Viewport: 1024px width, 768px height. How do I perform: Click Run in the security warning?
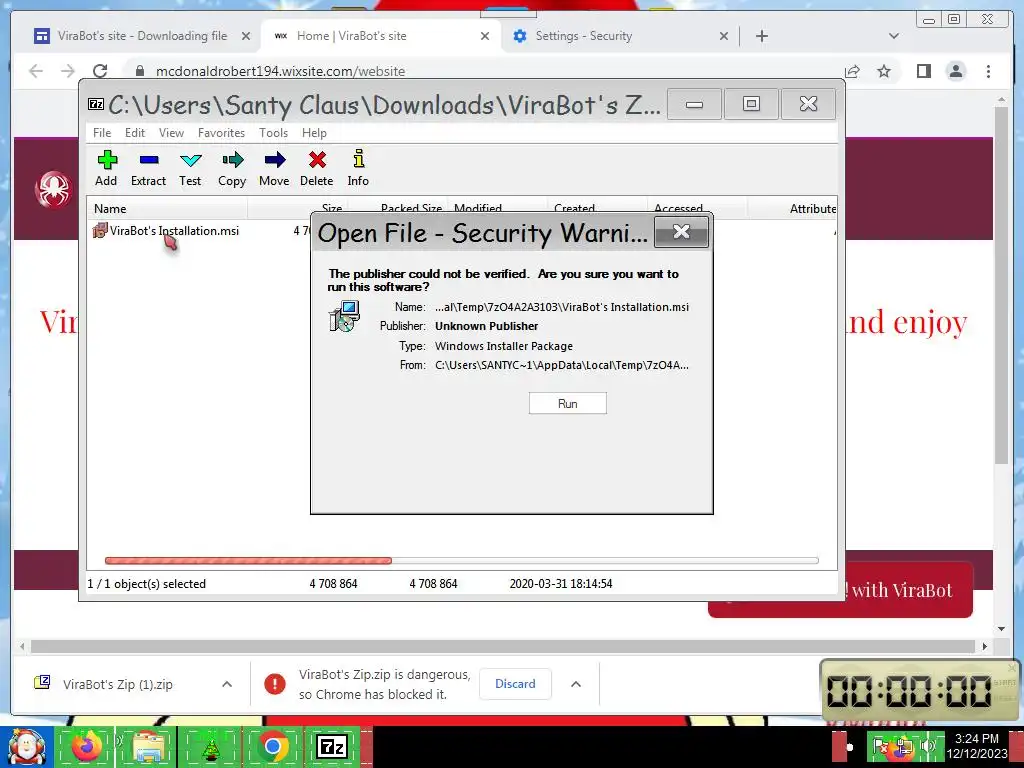pyautogui.click(x=568, y=404)
